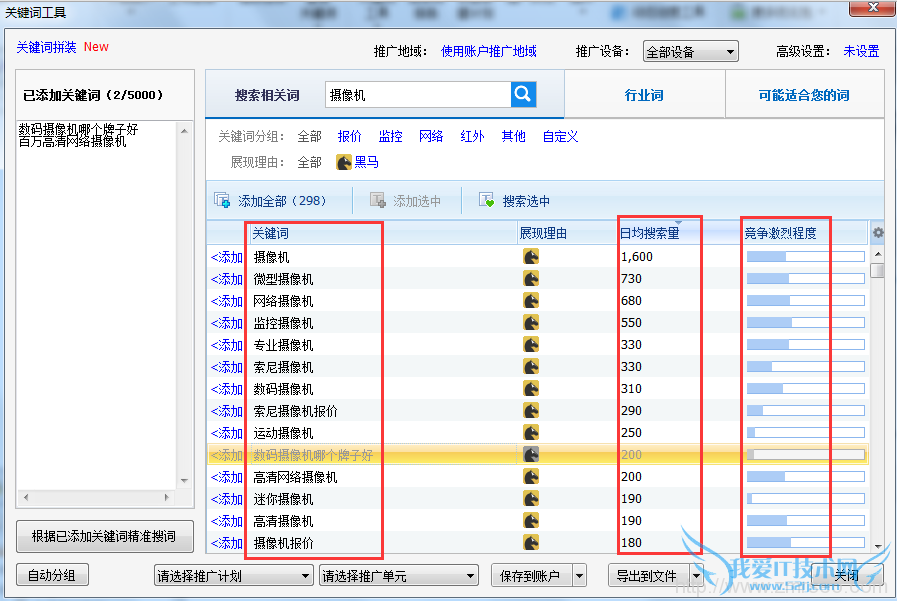Expand the 请选择推广计划 dropdown
The width and height of the screenshot is (897, 601).
[x=233, y=576]
